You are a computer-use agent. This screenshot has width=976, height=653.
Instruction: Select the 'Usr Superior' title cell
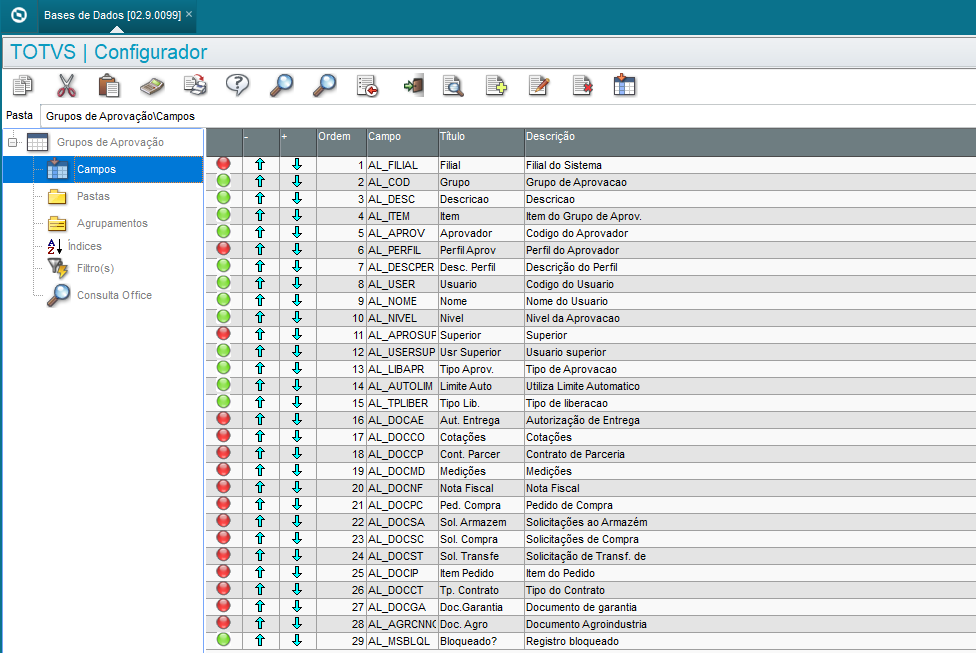[481, 352]
